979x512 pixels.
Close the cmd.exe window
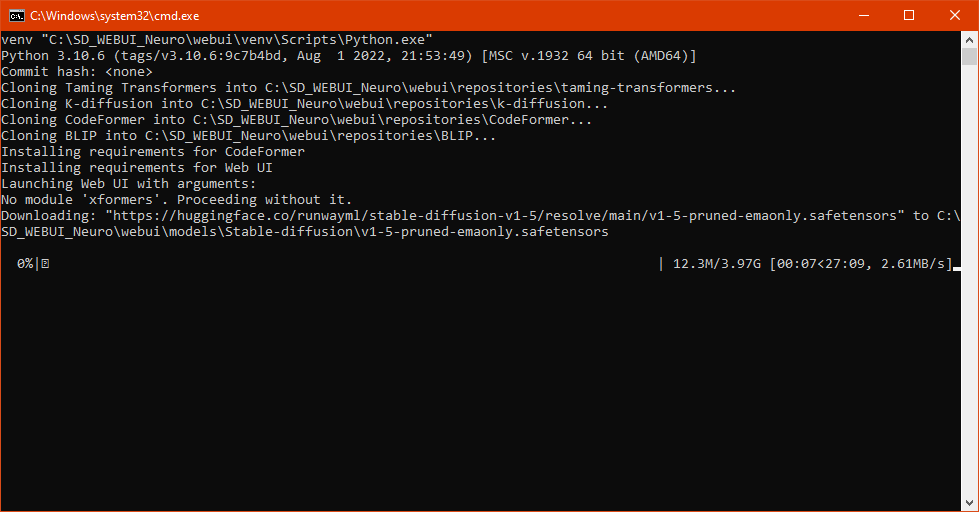coord(955,15)
